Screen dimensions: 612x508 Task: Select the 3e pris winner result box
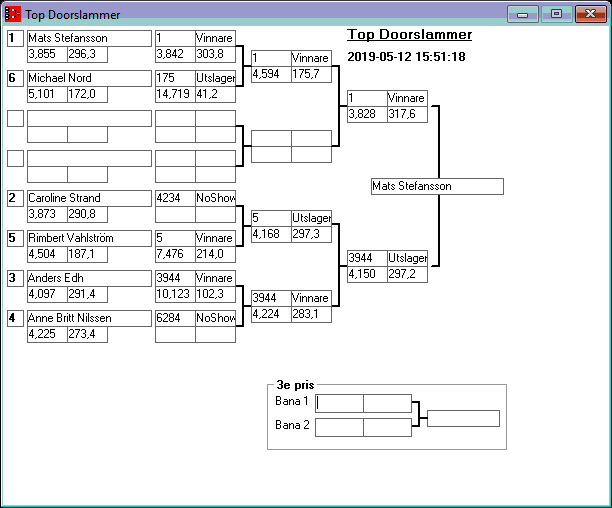click(463, 418)
